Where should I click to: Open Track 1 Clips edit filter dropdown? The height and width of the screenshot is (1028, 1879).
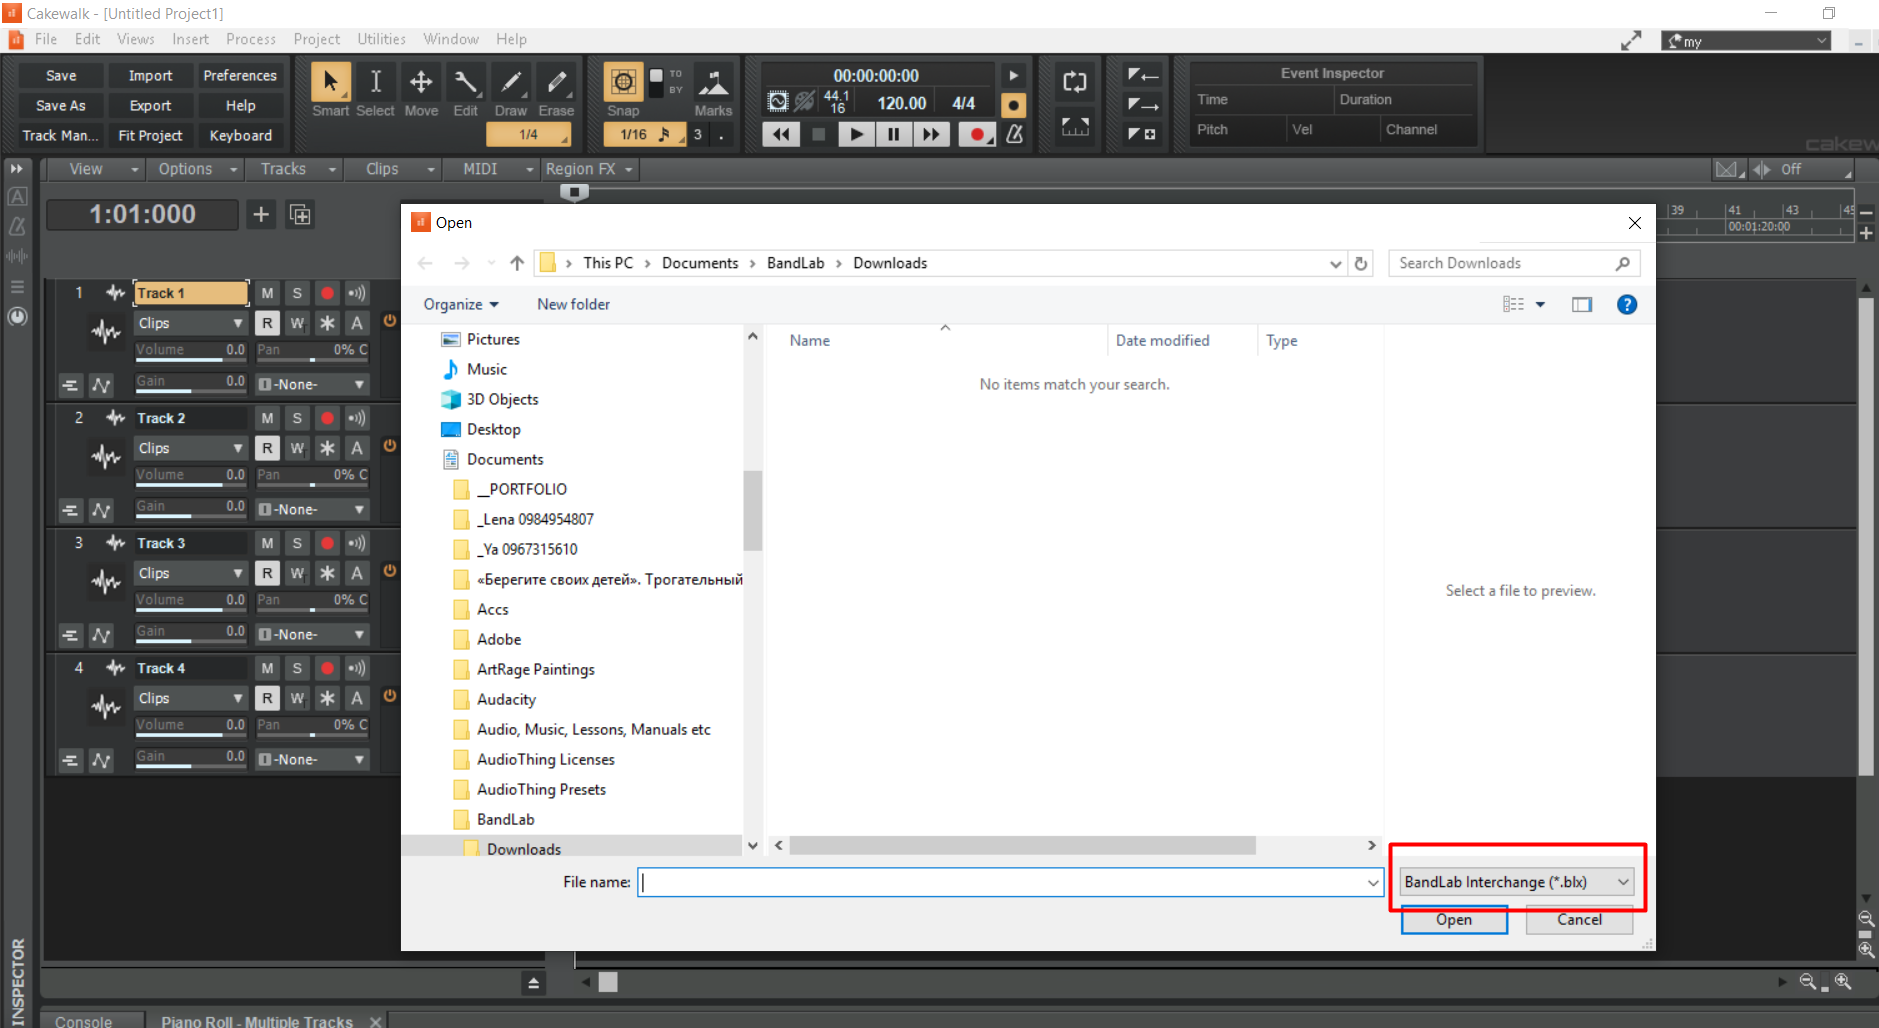coord(191,323)
